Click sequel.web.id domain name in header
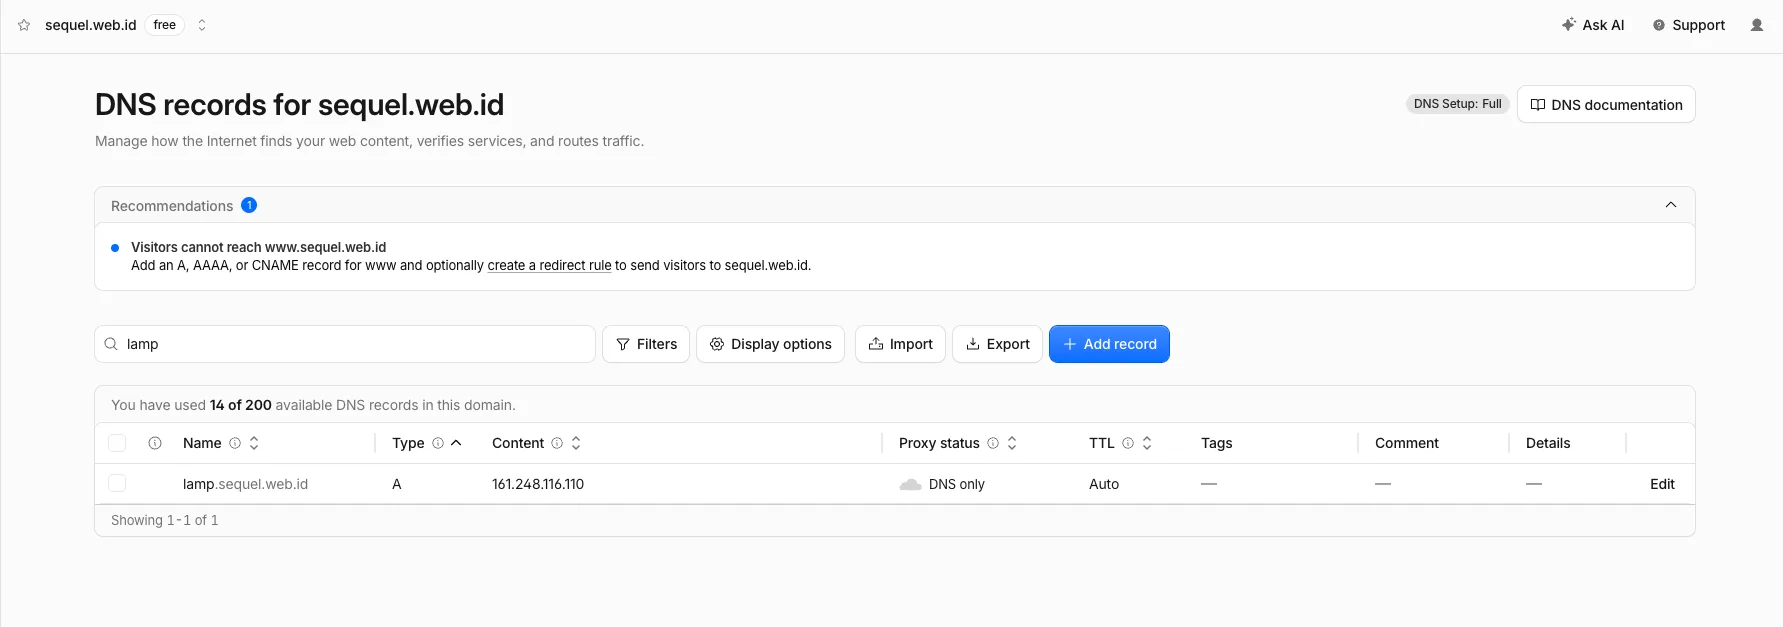The height and width of the screenshot is (627, 1783). (x=91, y=25)
